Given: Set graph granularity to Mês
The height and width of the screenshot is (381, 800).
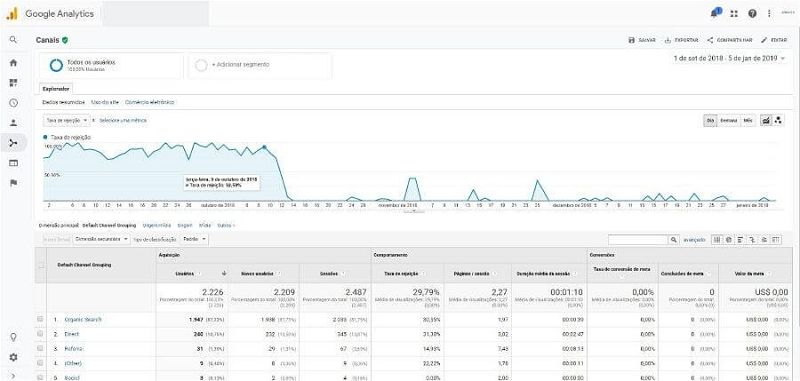Looking at the screenshot, I should point(747,120).
